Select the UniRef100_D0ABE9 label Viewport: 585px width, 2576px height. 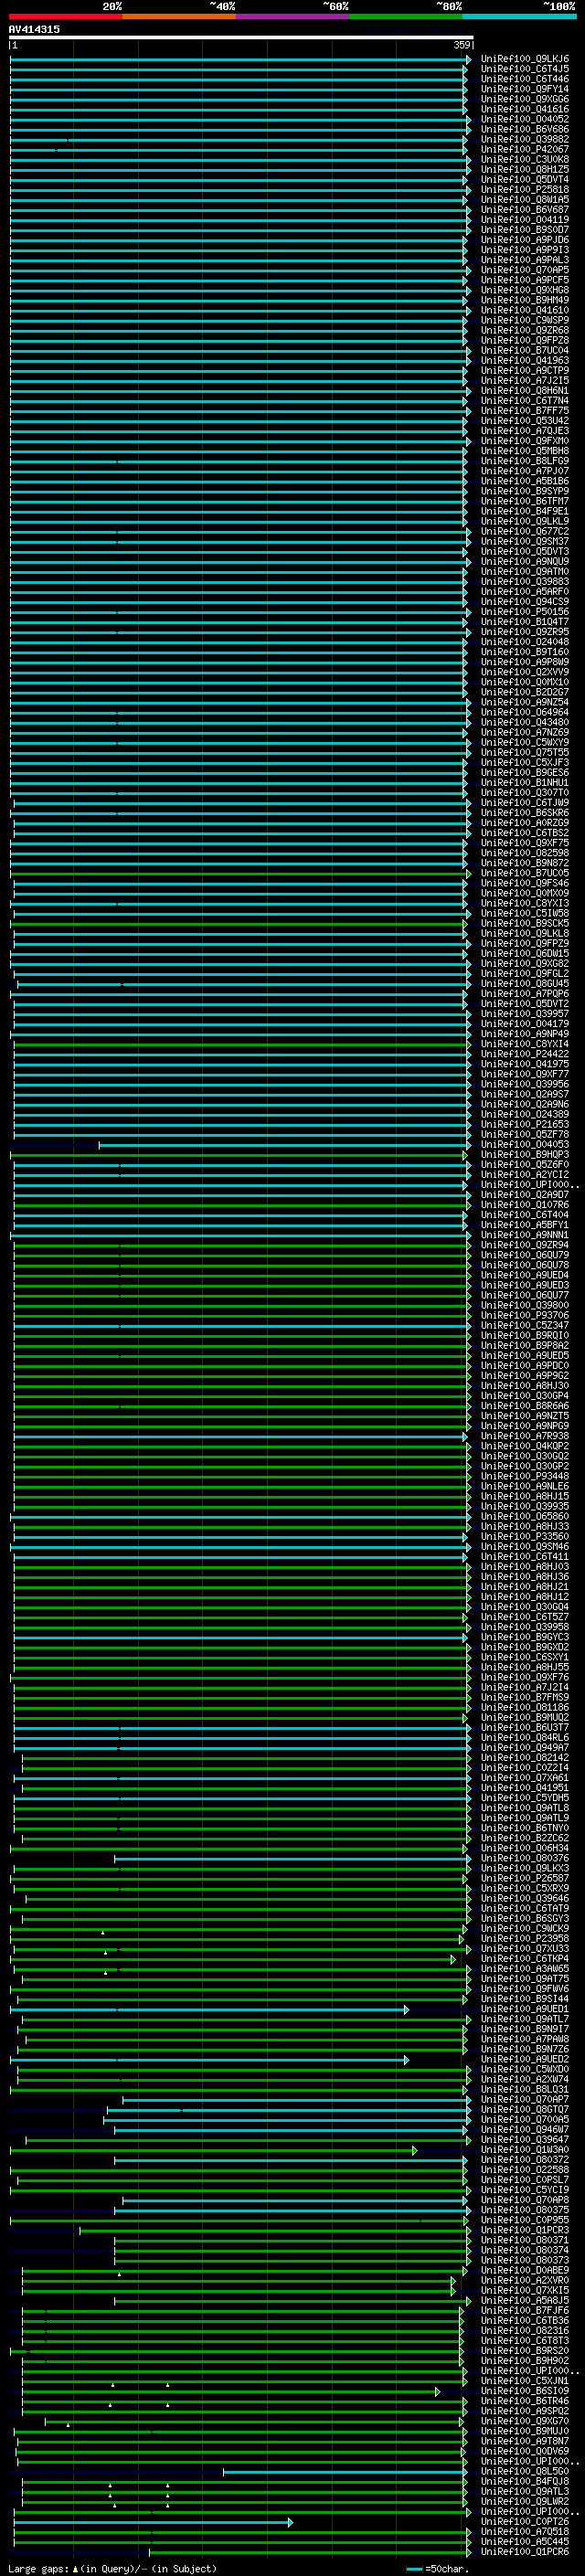[525, 2270]
